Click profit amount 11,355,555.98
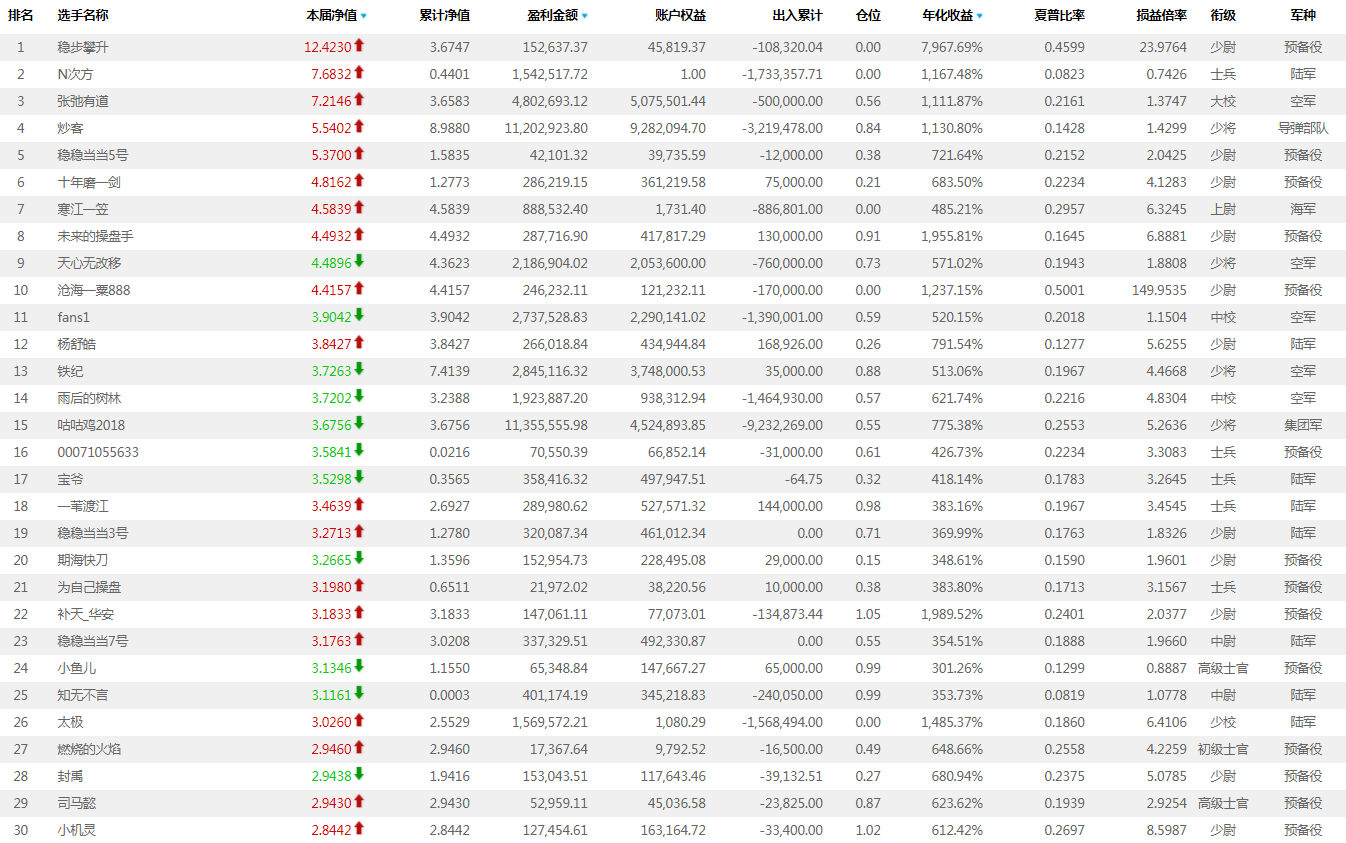 (546, 425)
